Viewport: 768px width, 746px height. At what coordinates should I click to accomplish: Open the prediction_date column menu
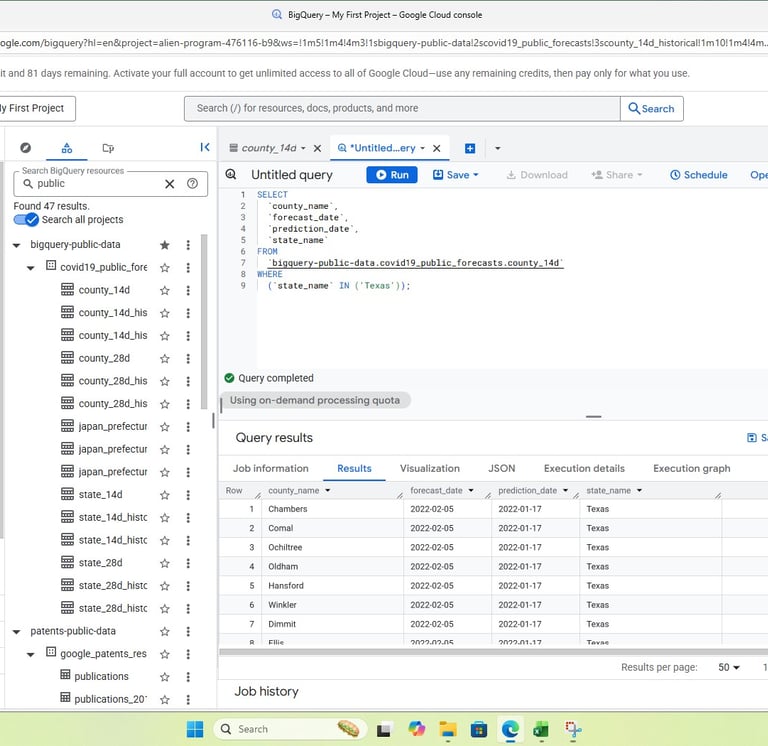(565, 490)
